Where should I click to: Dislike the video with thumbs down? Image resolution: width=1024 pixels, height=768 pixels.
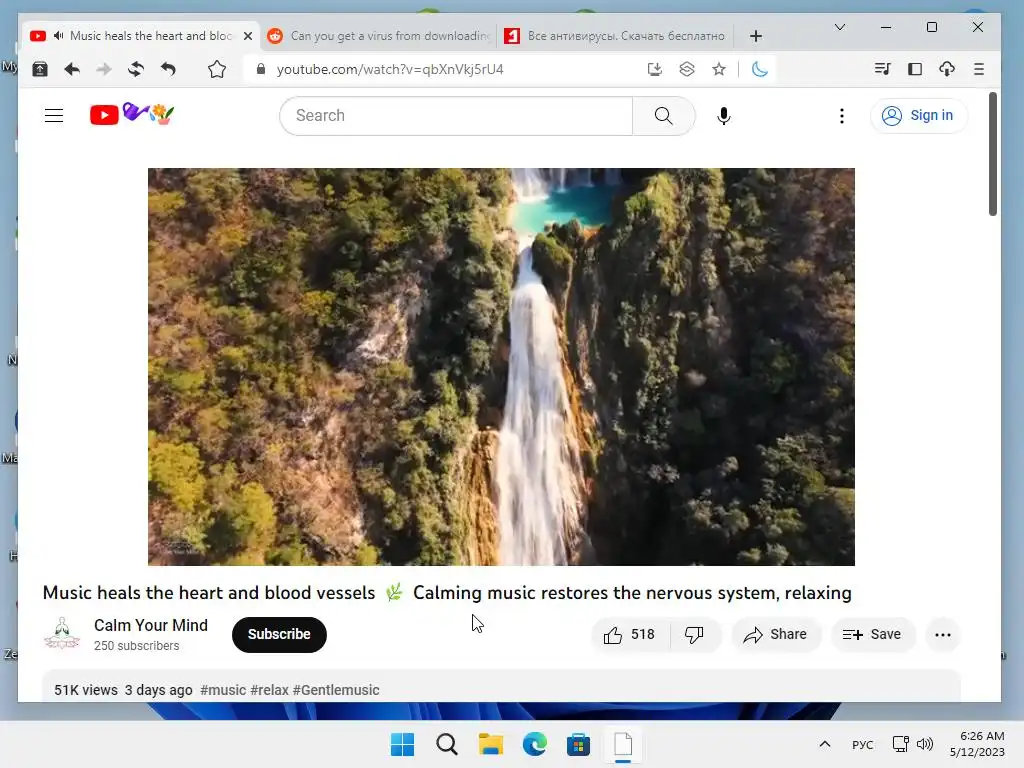click(x=694, y=635)
